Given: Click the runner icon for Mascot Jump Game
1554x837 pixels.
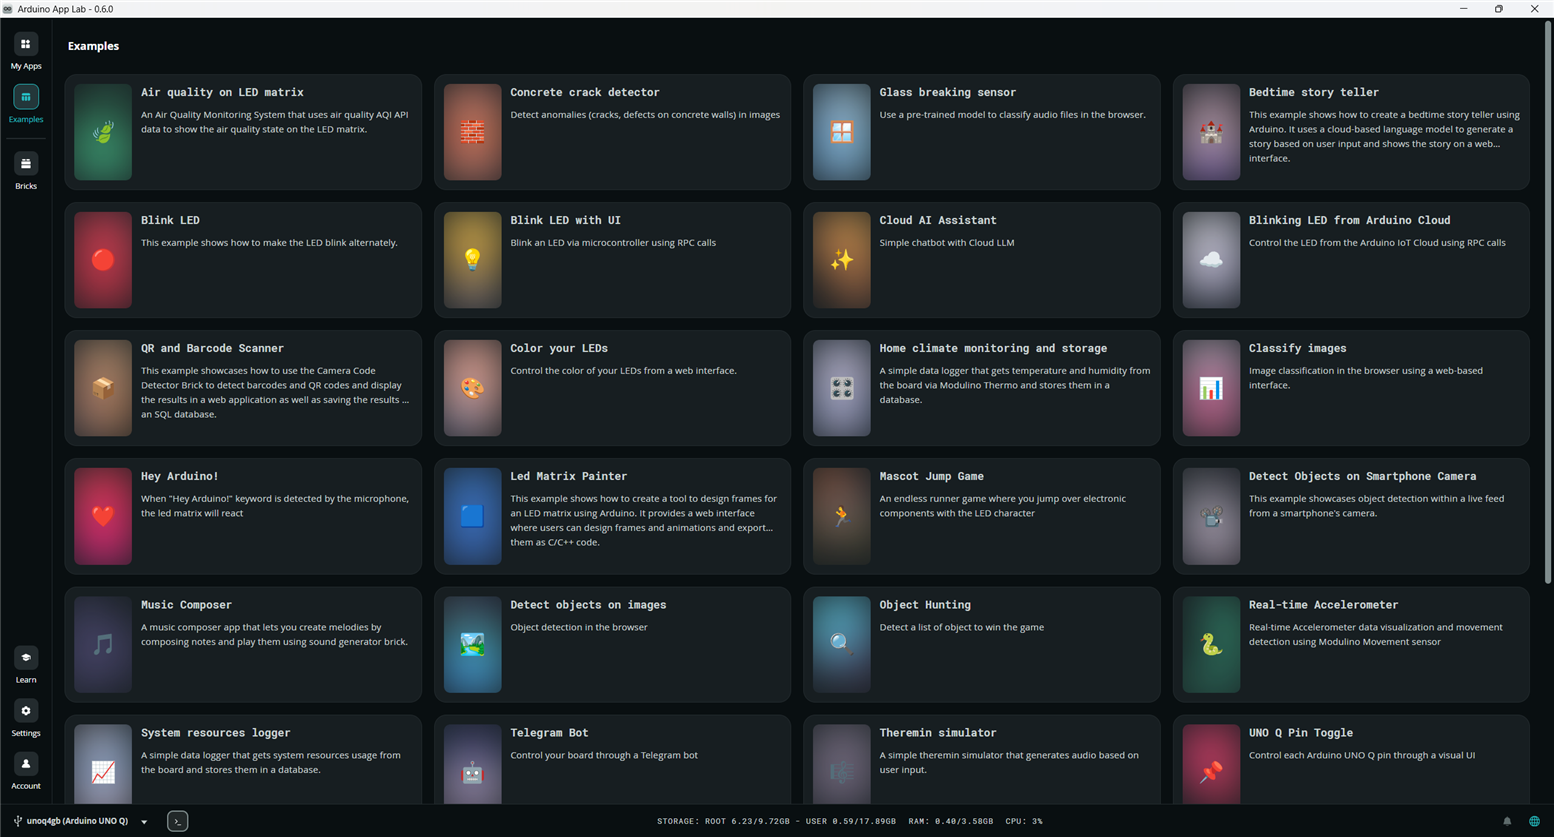Looking at the screenshot, I should coord(842,516).
